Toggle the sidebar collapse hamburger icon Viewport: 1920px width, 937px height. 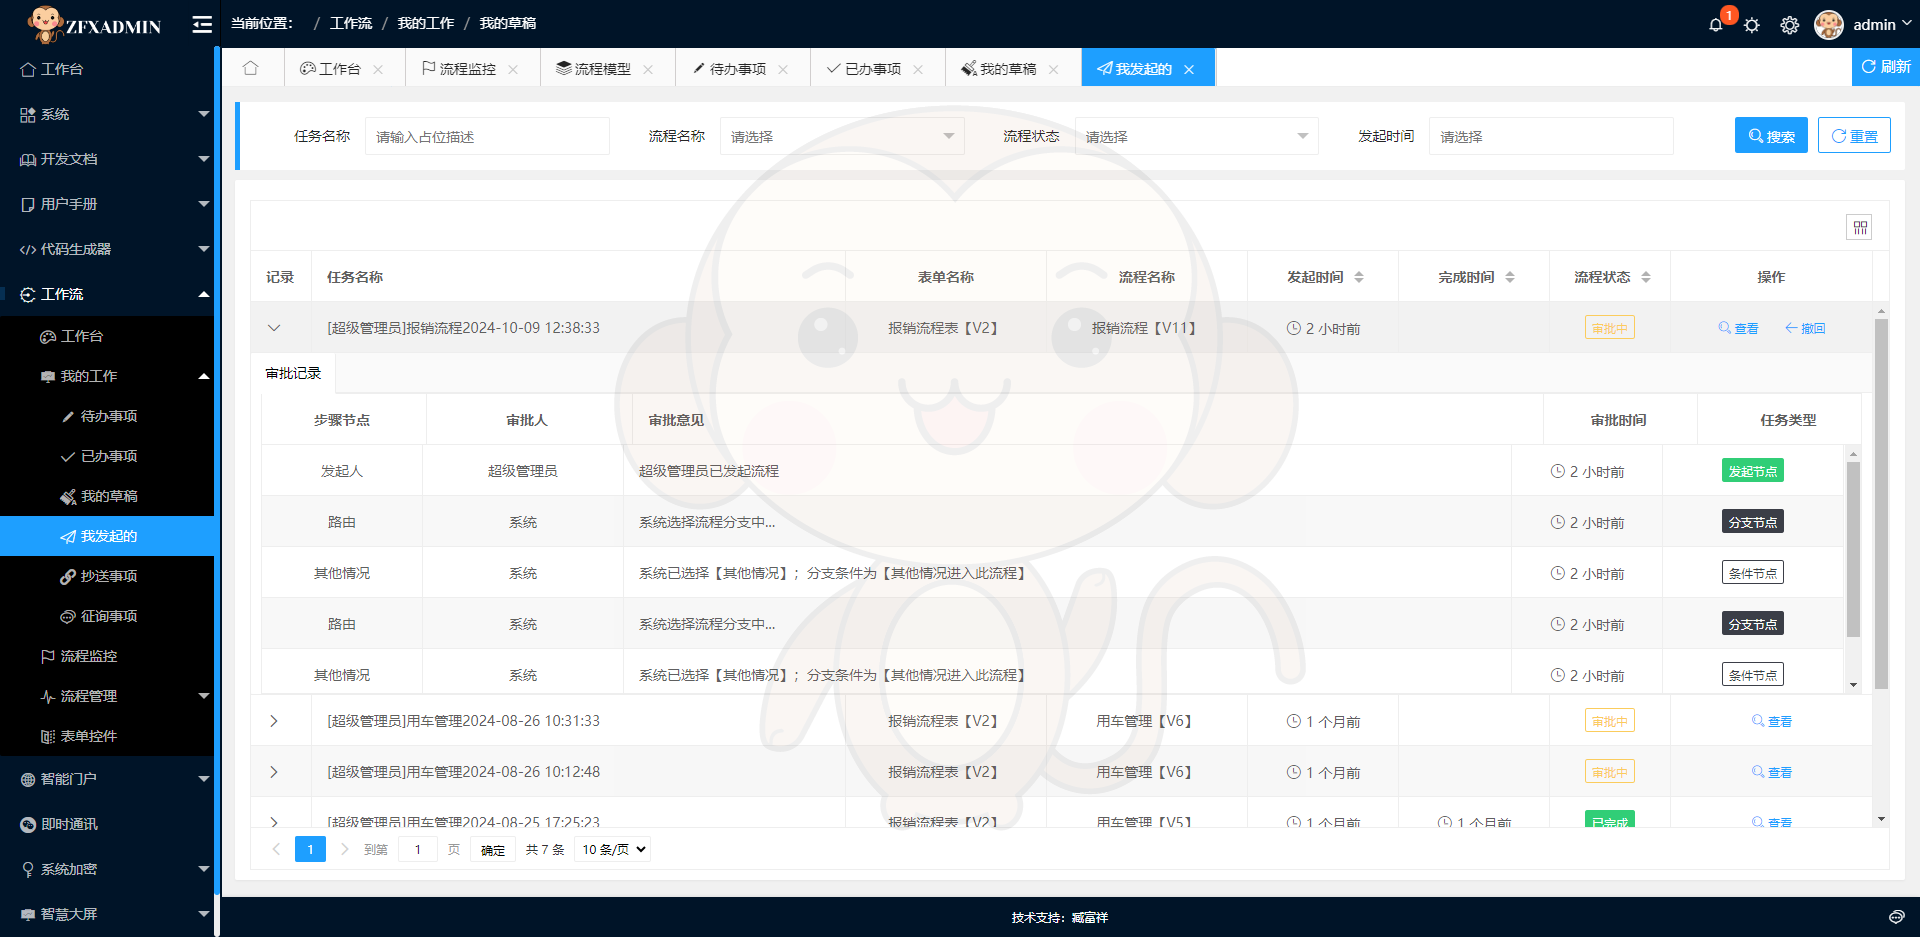click(202, 24)
